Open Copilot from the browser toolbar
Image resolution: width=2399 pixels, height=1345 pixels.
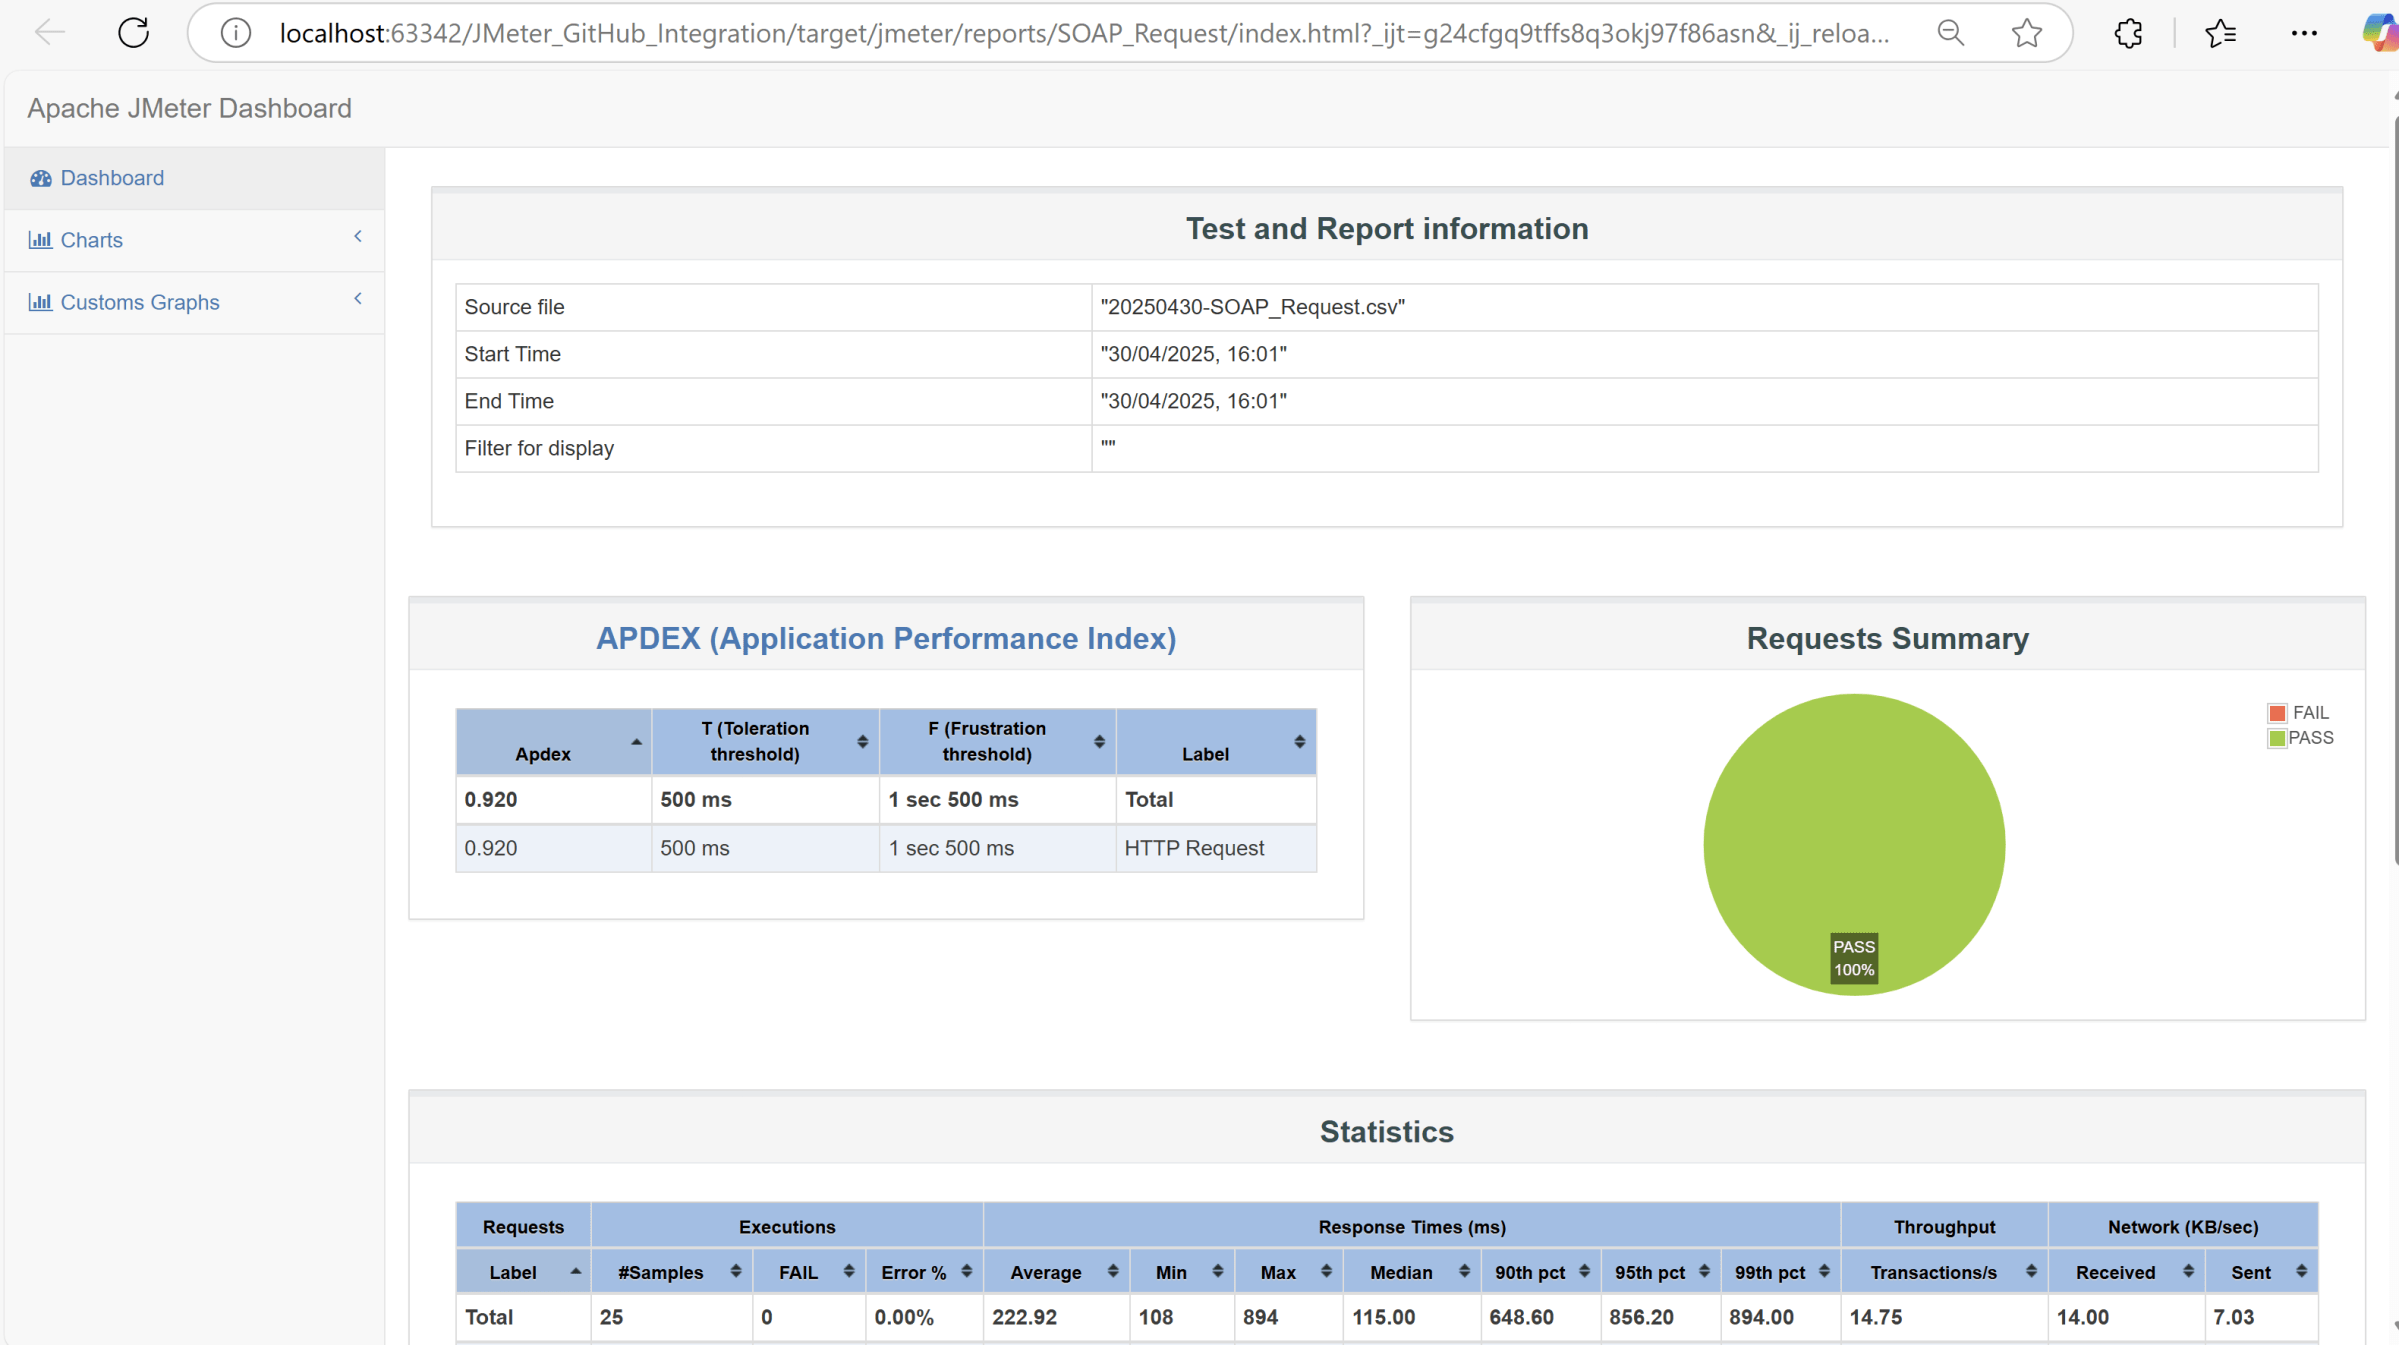[2377, 32]
